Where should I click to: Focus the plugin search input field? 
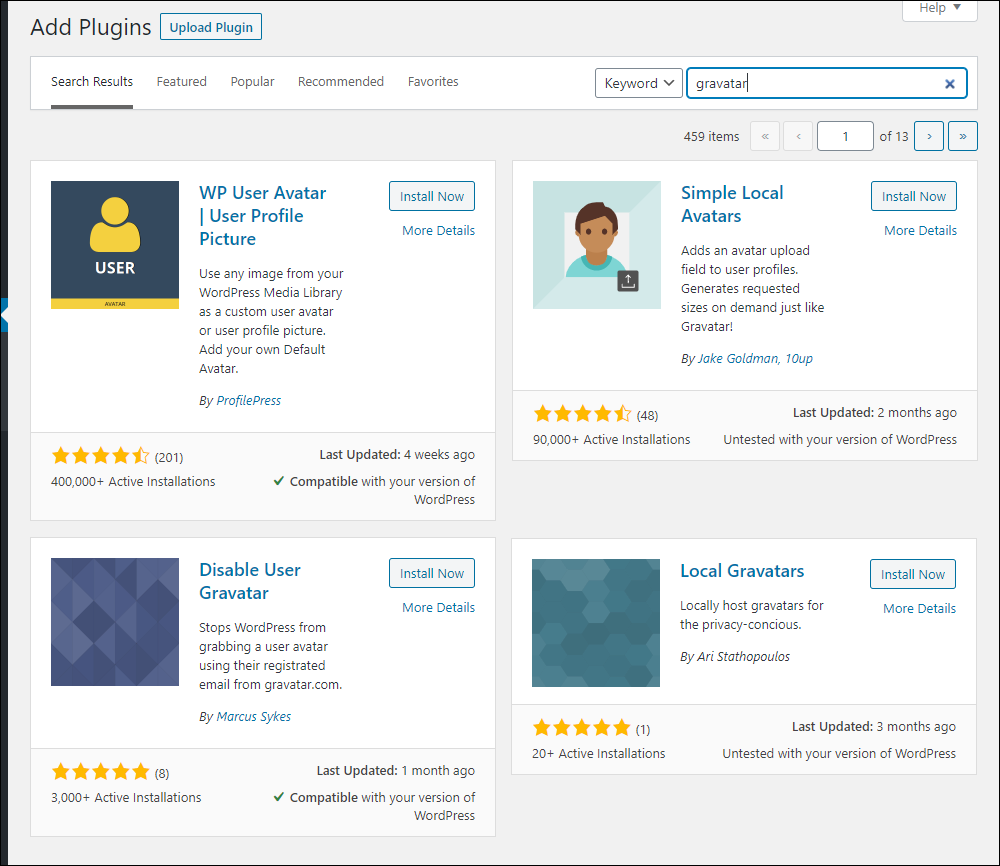pyautogui.click(x=827, y=83)
